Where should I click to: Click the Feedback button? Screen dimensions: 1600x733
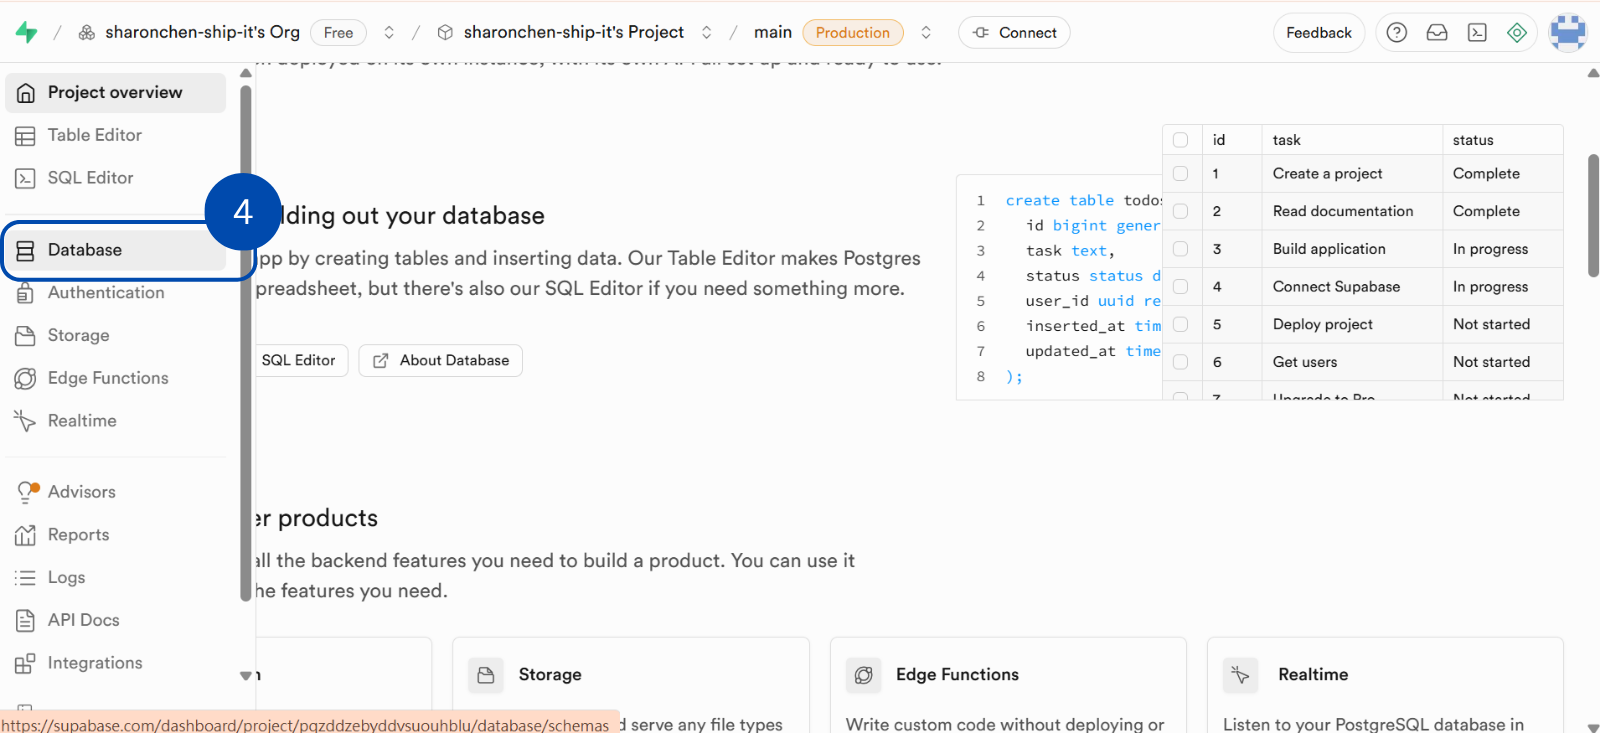[x=1318, y=32]
